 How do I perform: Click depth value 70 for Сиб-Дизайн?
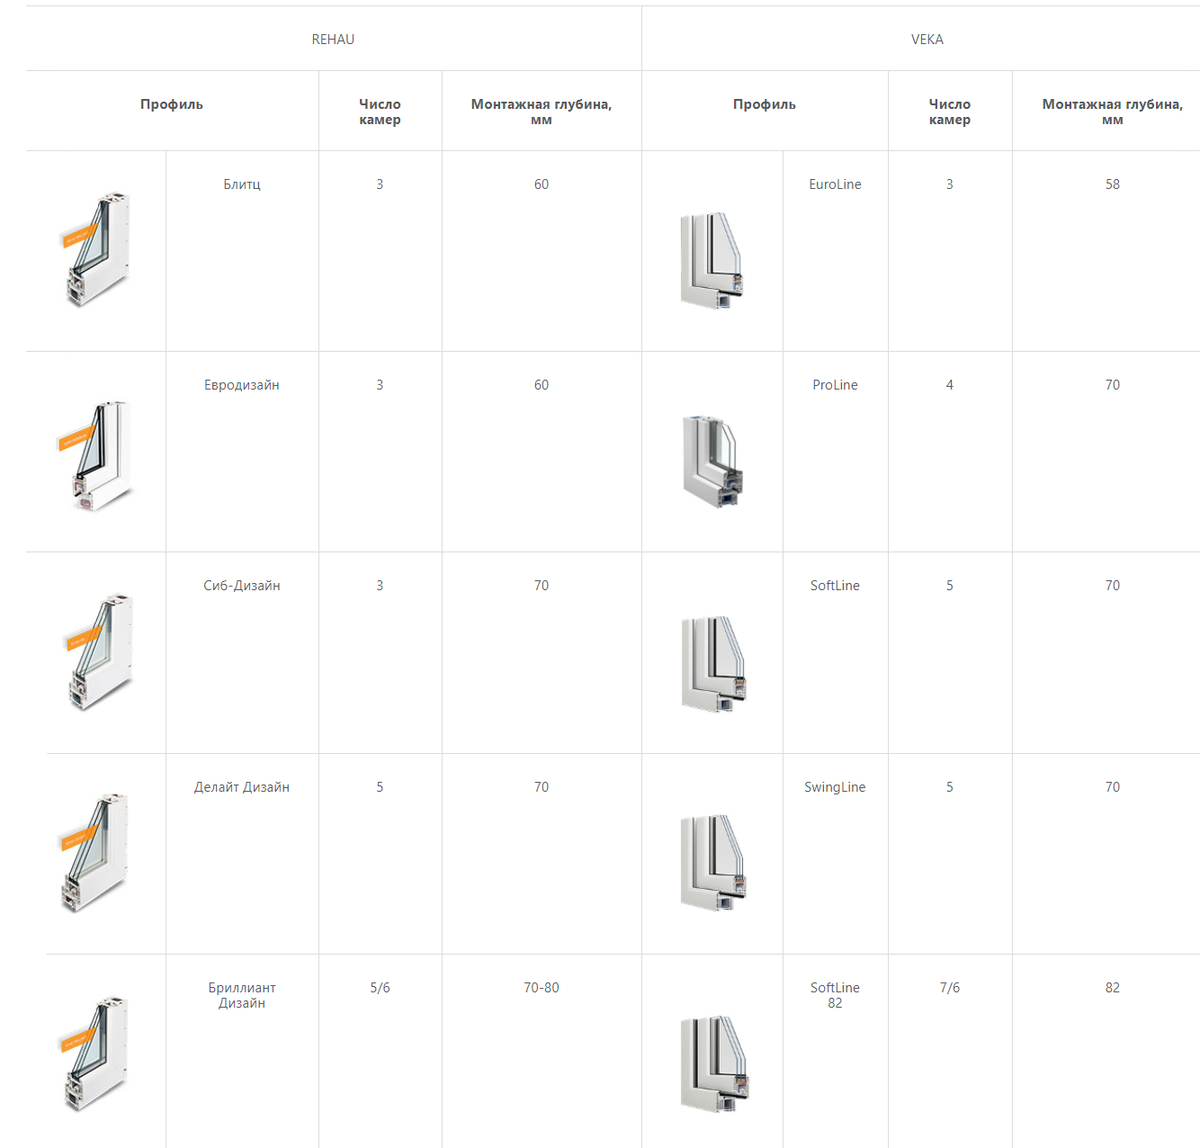tap(541, 585)
